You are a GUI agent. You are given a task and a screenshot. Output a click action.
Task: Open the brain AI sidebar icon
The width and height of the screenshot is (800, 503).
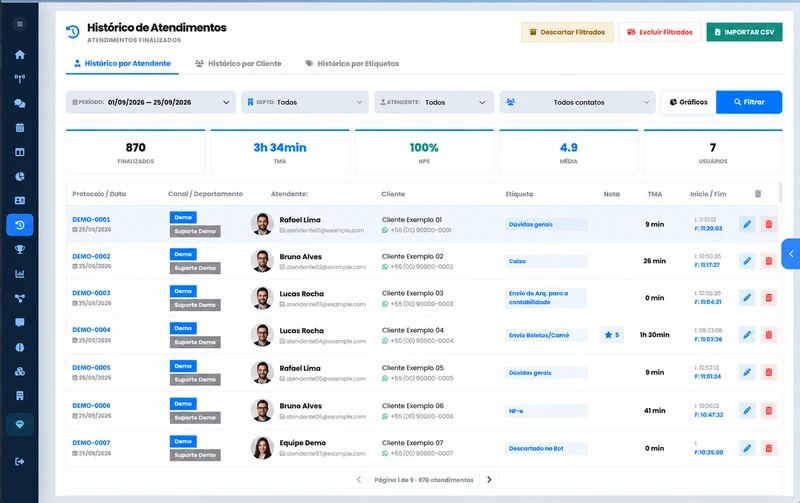(19, 347)
